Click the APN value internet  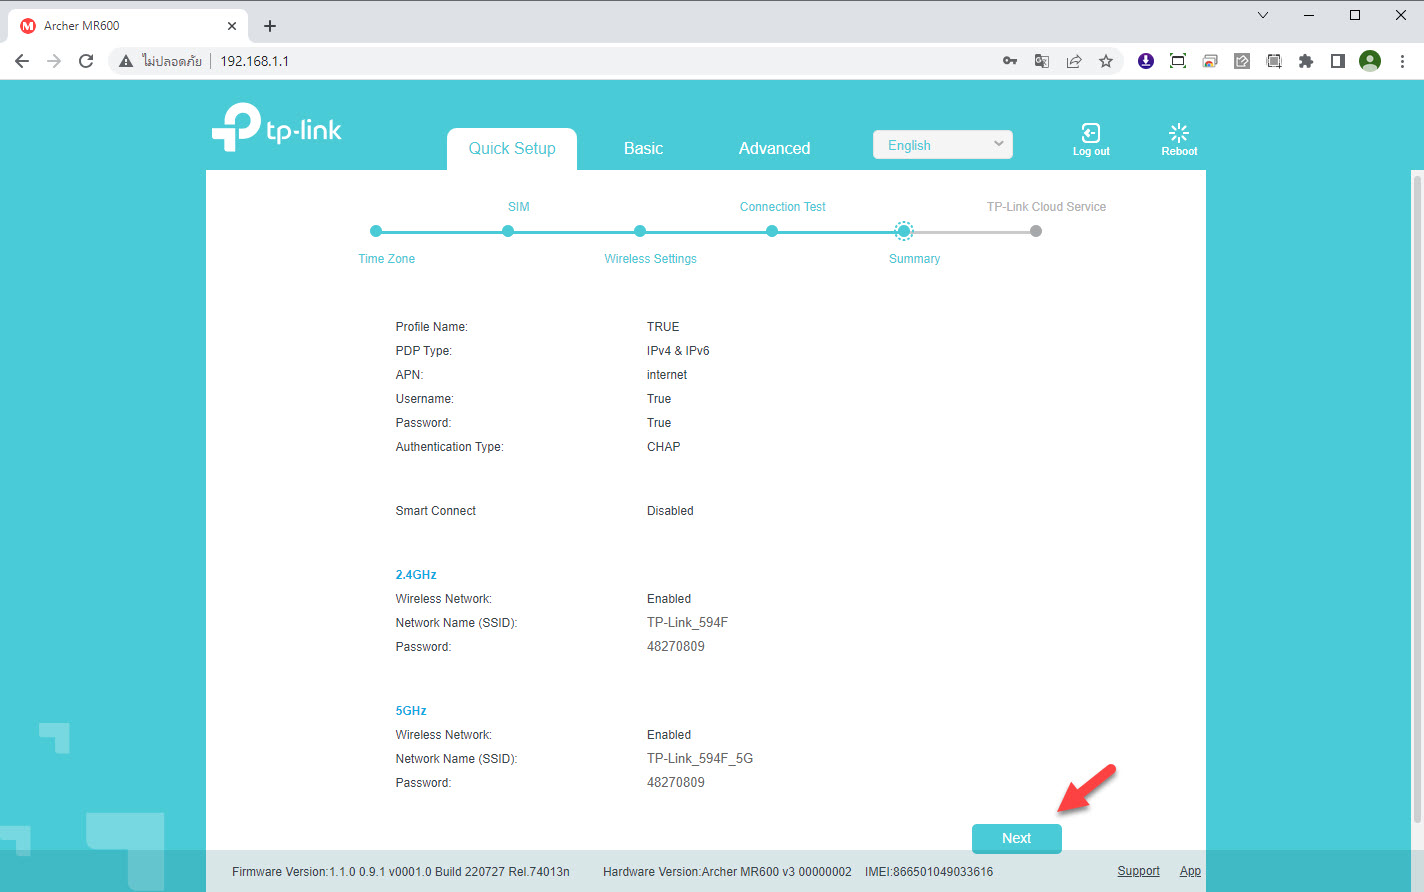(667, 375)
